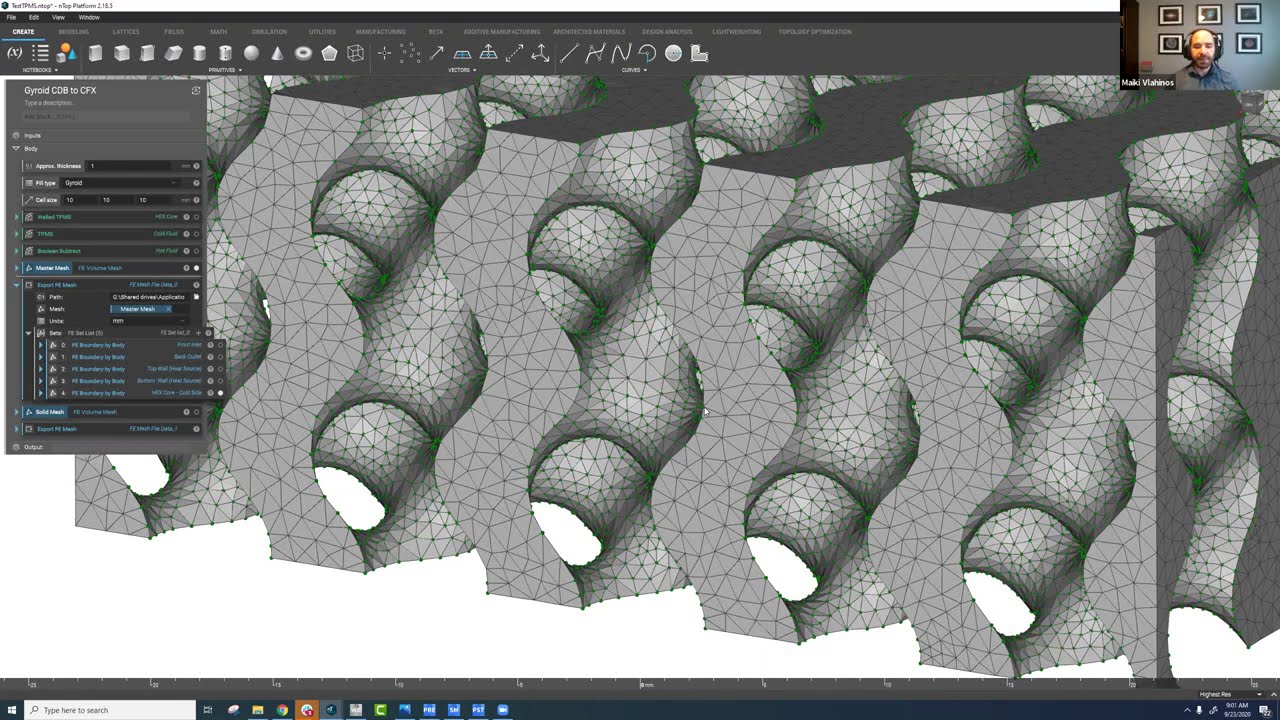Toggle visibility dot for Boolean Subtract block
Image resolution: width=1280 pixels, height=720 pixels.
pyautogui.click(x=196, y=251)
